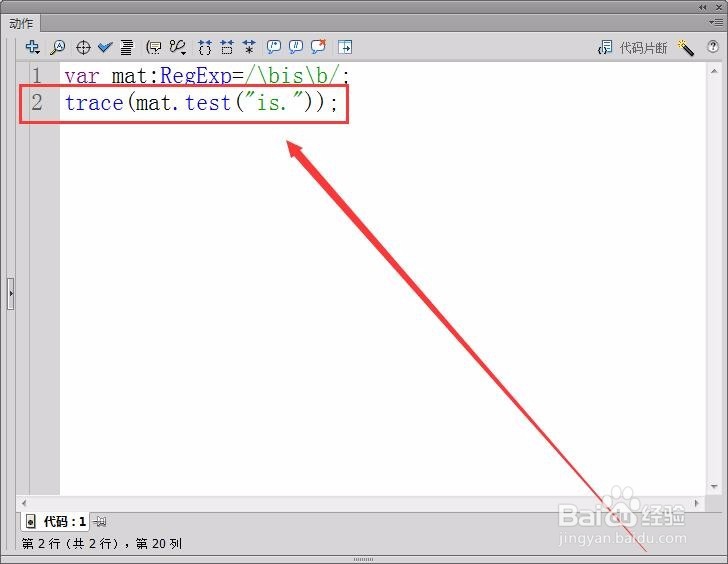
Task: Collapse between braces icon
Action: coord(205,47)
